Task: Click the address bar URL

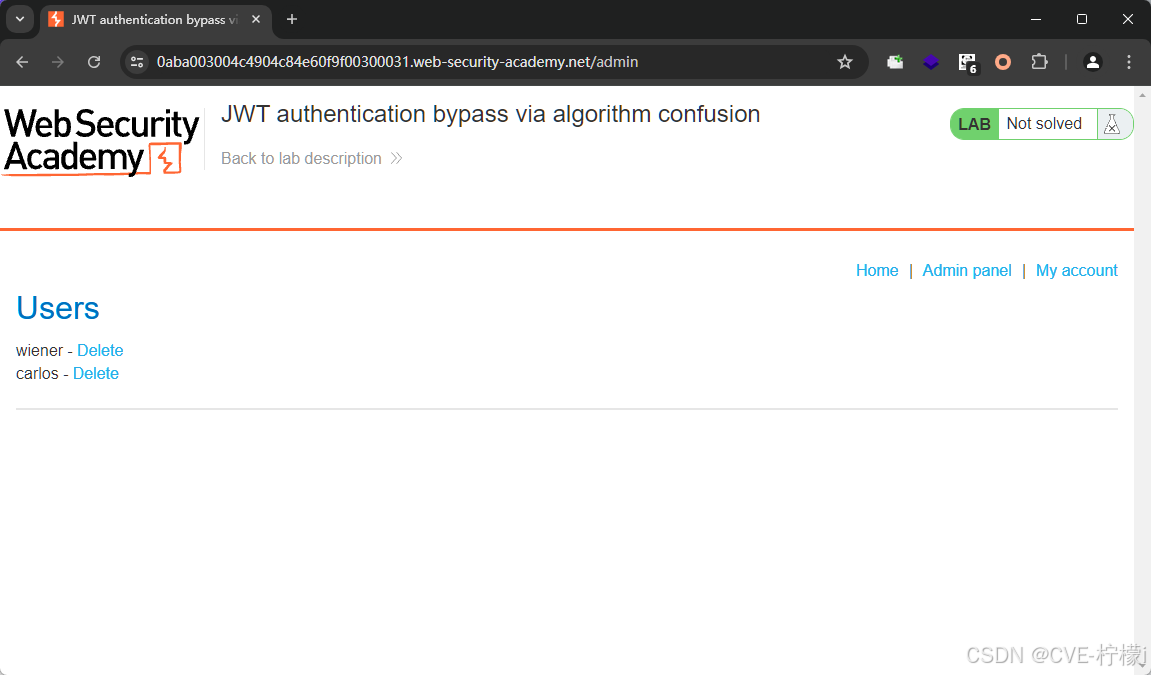Action: click(397, 62)
